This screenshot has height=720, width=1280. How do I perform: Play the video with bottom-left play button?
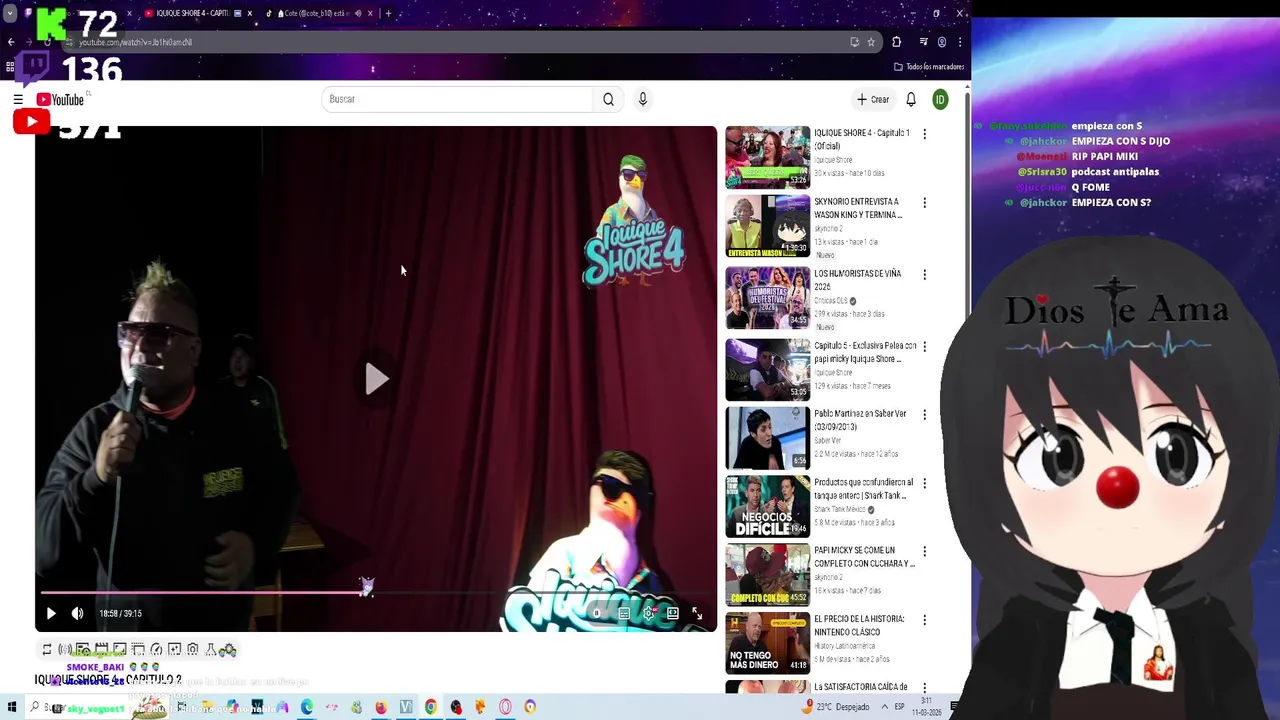tap(51, 613)
